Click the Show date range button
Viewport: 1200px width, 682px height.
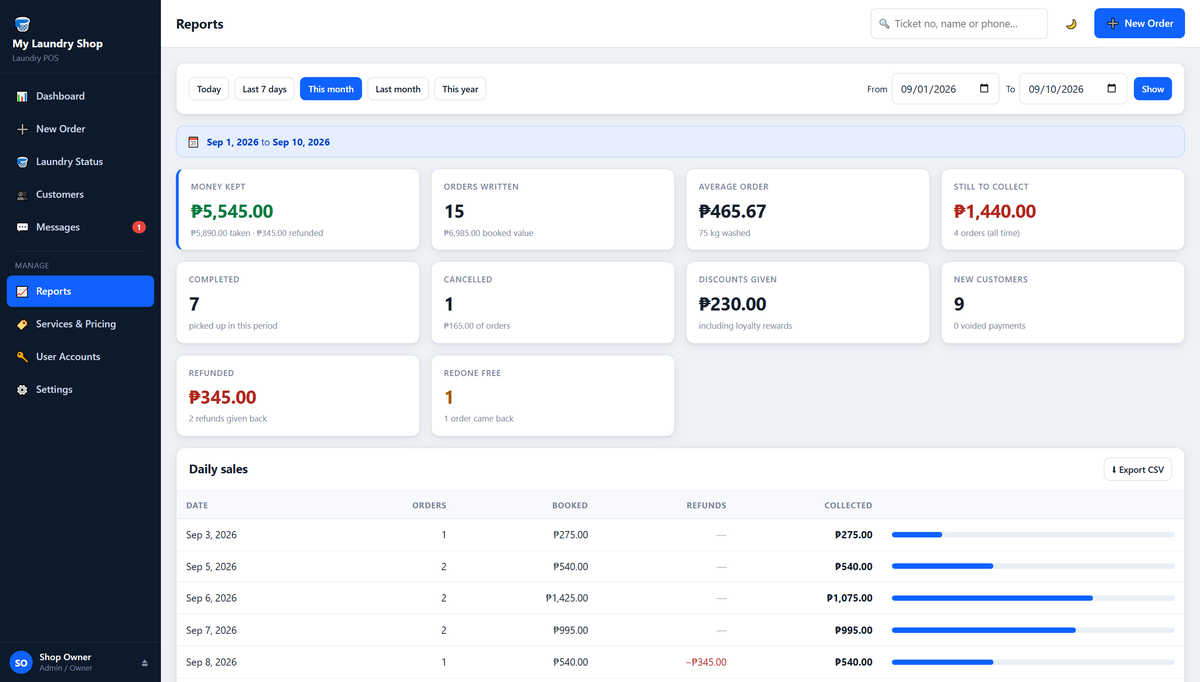pyautogui.click(x=1153, y=89)
